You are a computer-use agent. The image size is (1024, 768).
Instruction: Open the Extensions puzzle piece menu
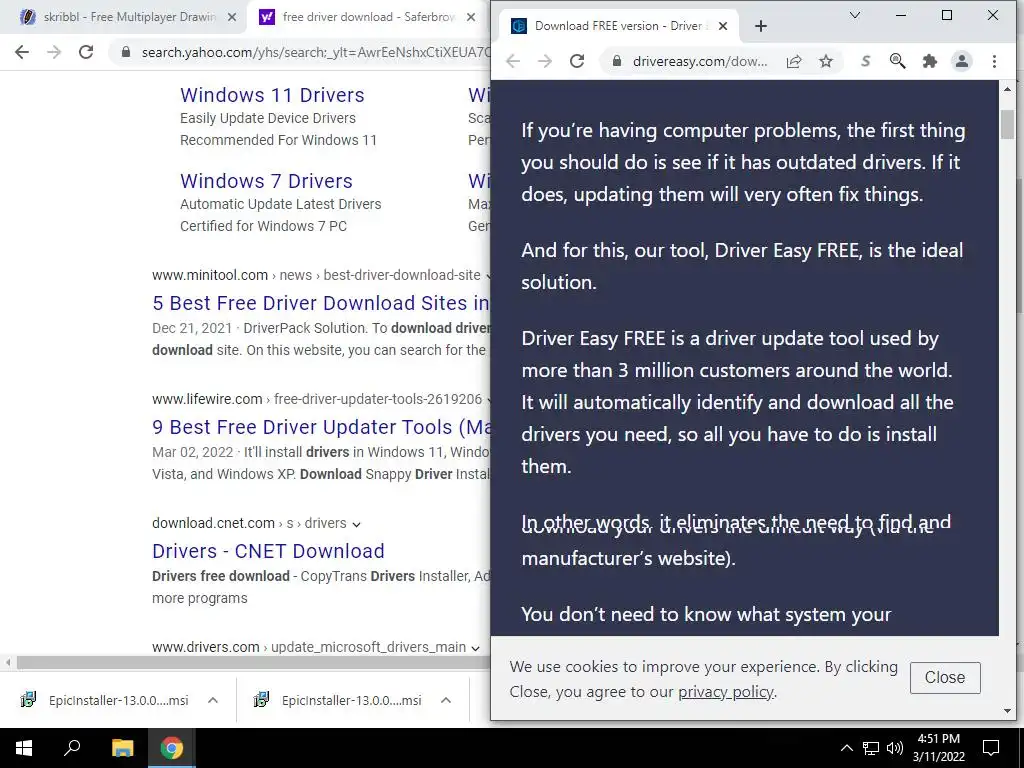tap(929, 61)
